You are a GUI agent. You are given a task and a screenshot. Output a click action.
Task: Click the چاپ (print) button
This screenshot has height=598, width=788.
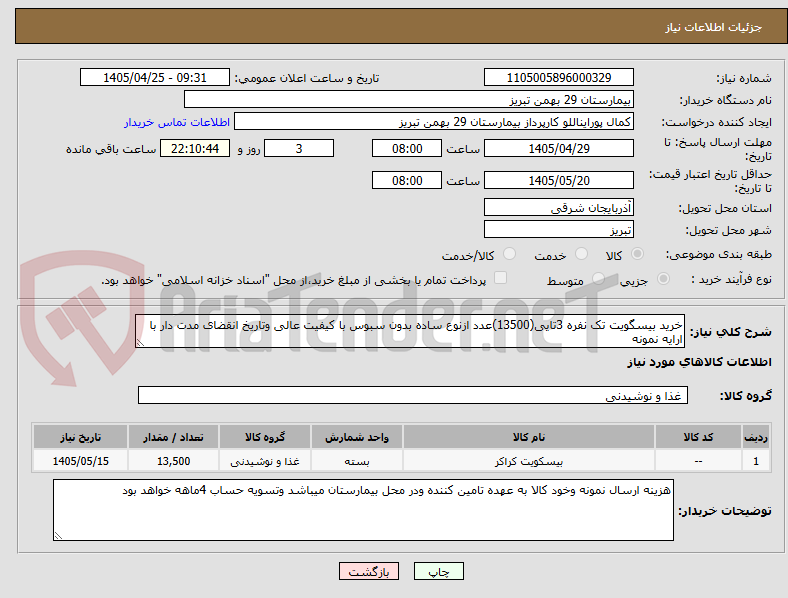point(438,571)
